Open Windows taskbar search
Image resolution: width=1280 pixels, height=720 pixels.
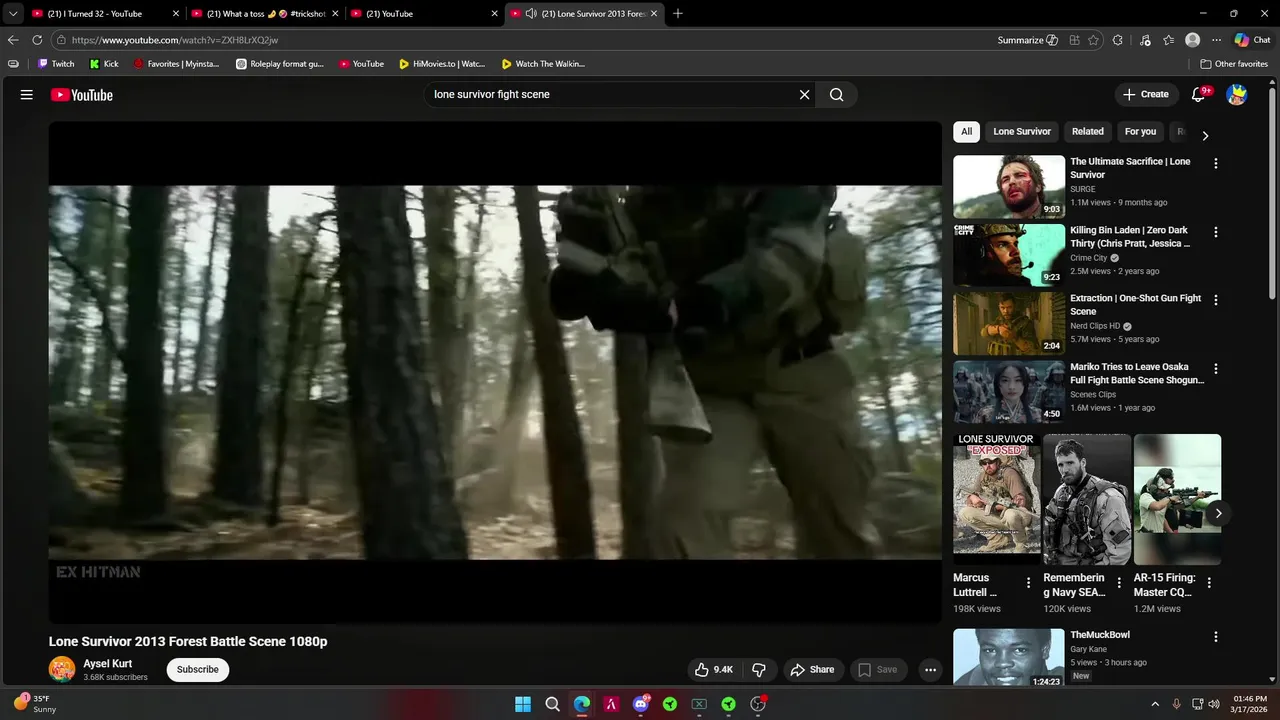(552, 704)
